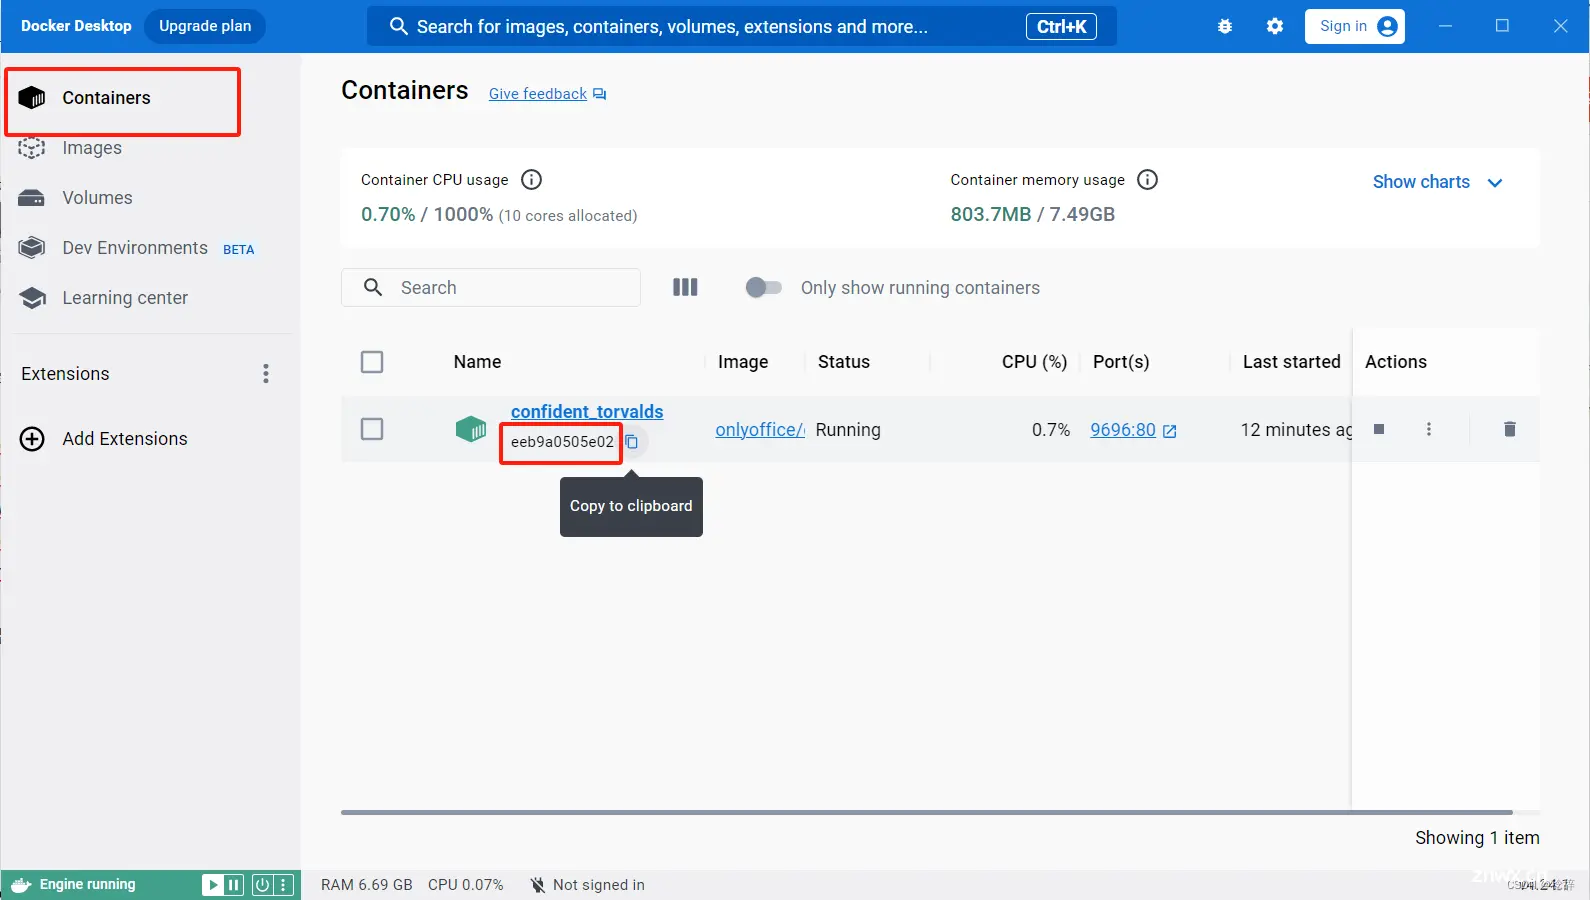This screenshot has height=900, width=1590.
Task: Click Sign in button
Action: (x=1355, y=26)
